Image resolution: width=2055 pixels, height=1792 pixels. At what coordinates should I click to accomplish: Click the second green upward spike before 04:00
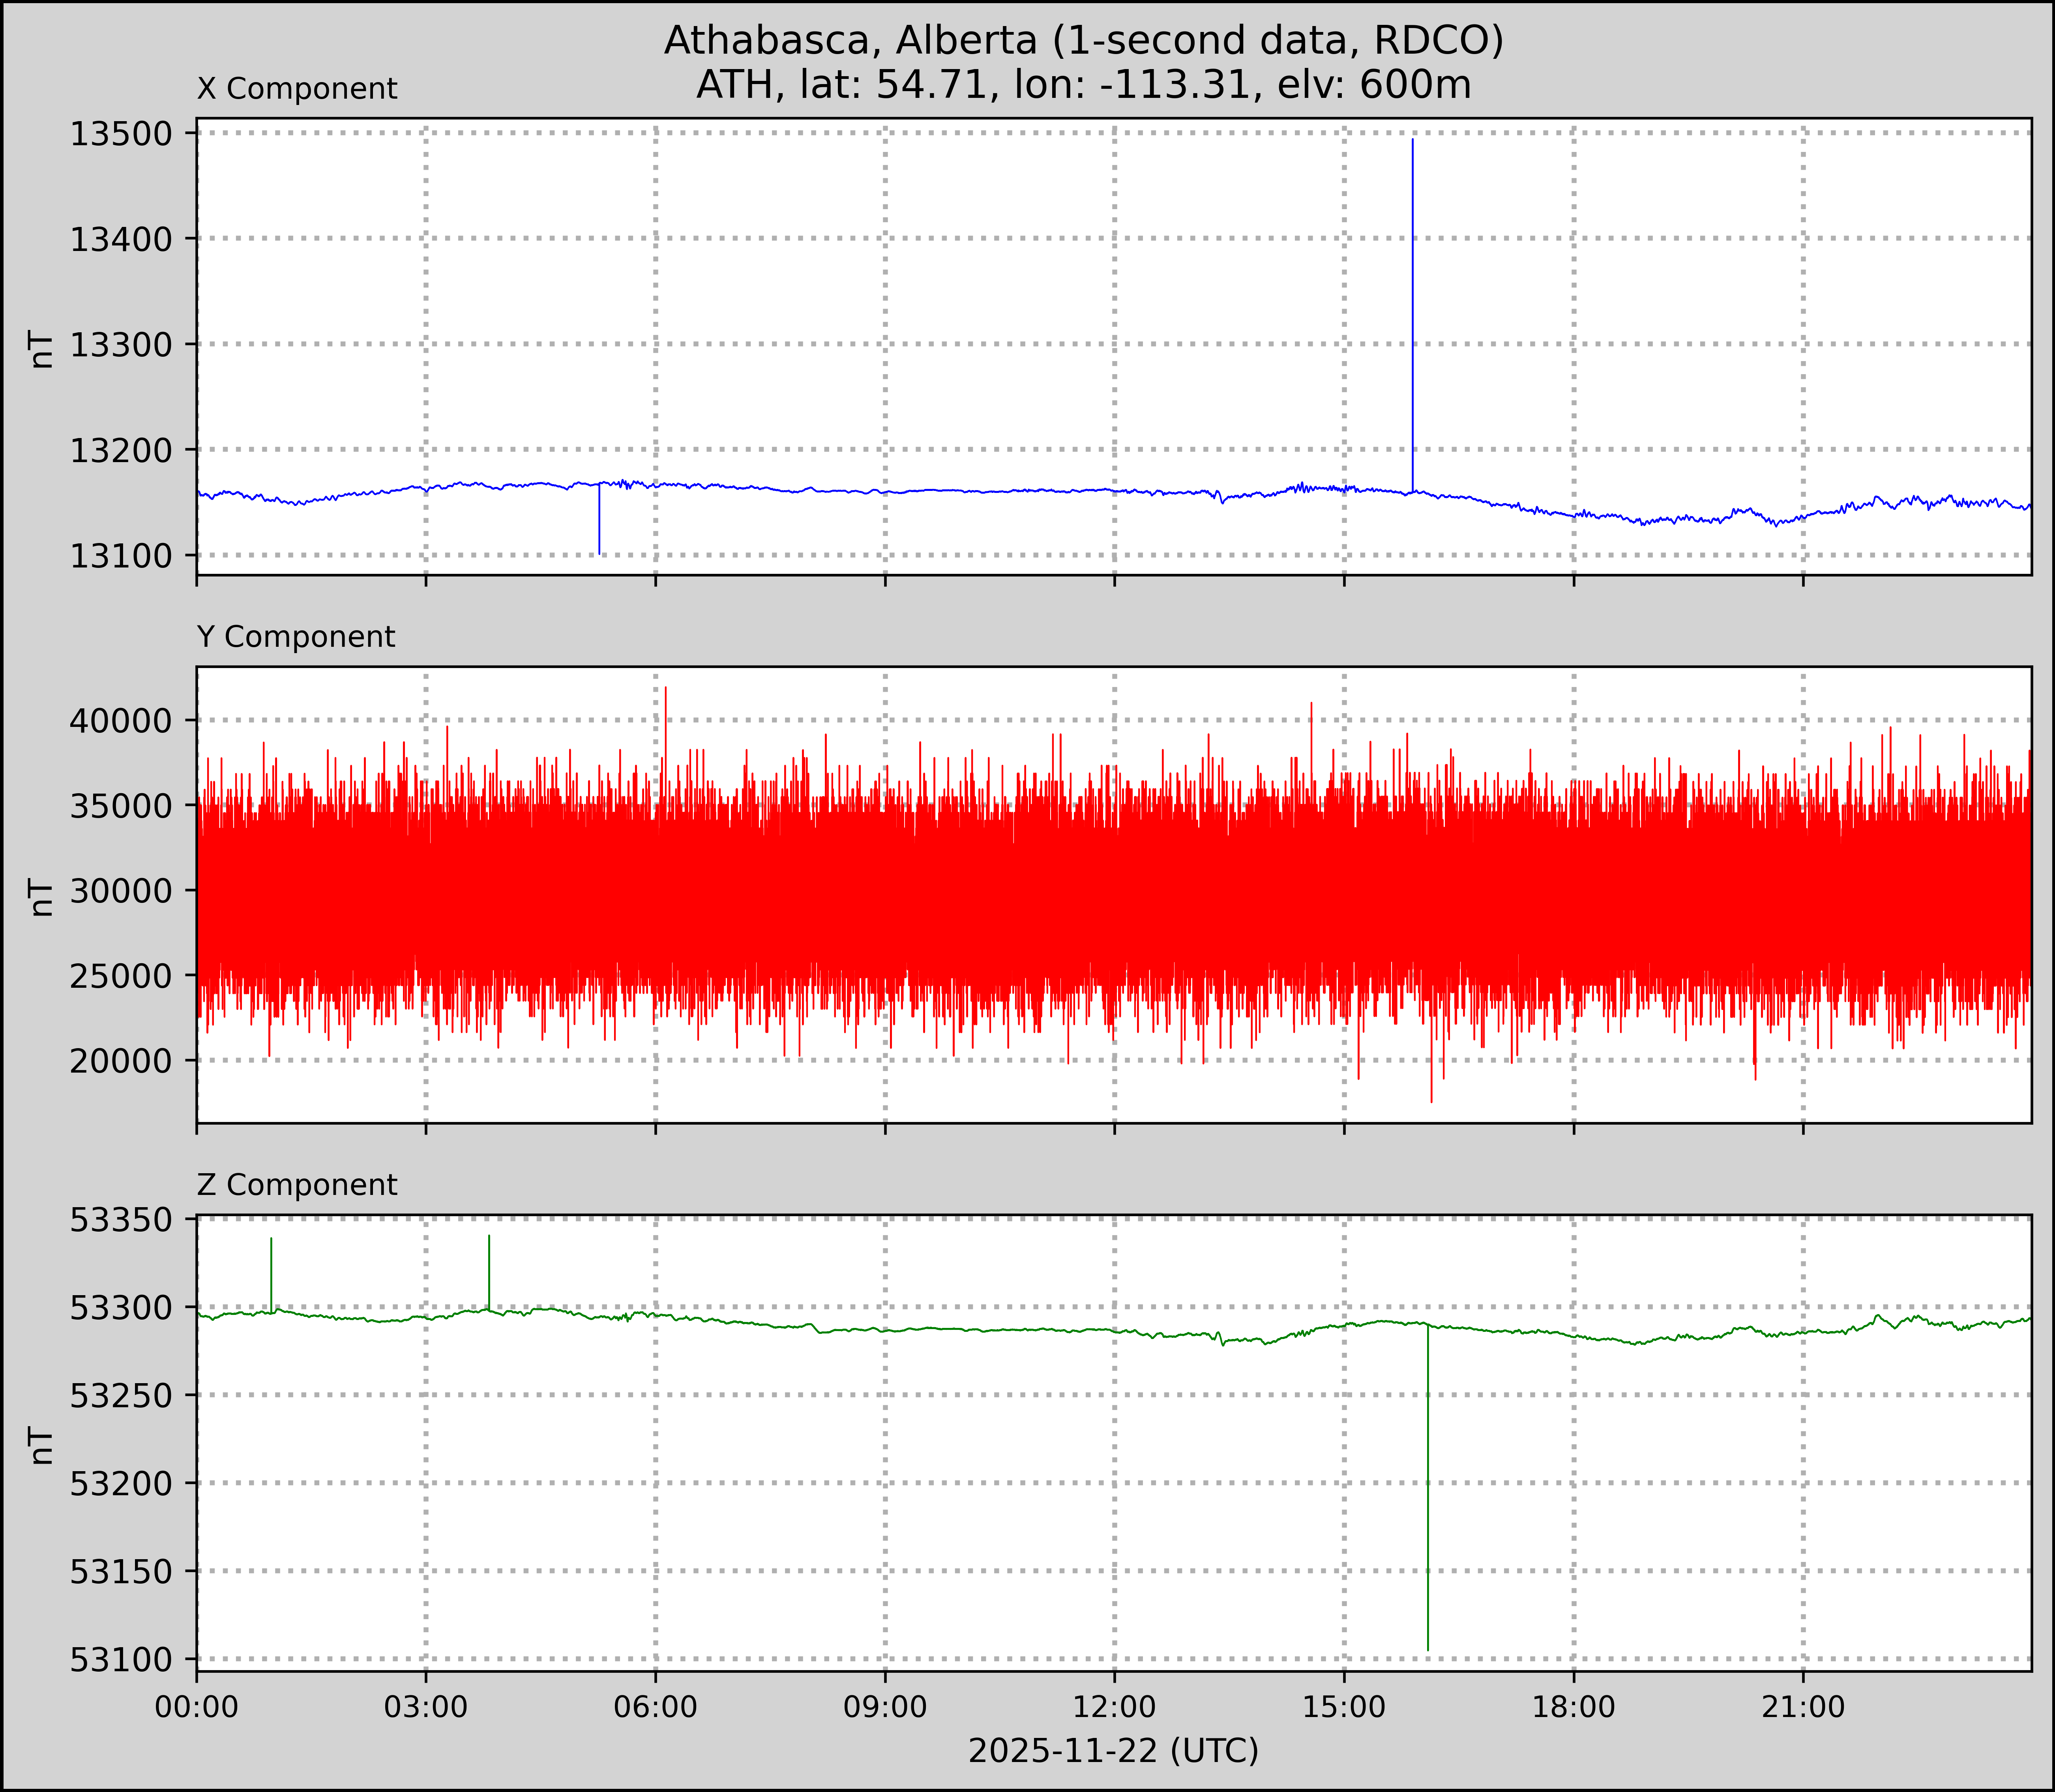[489, 1268]
